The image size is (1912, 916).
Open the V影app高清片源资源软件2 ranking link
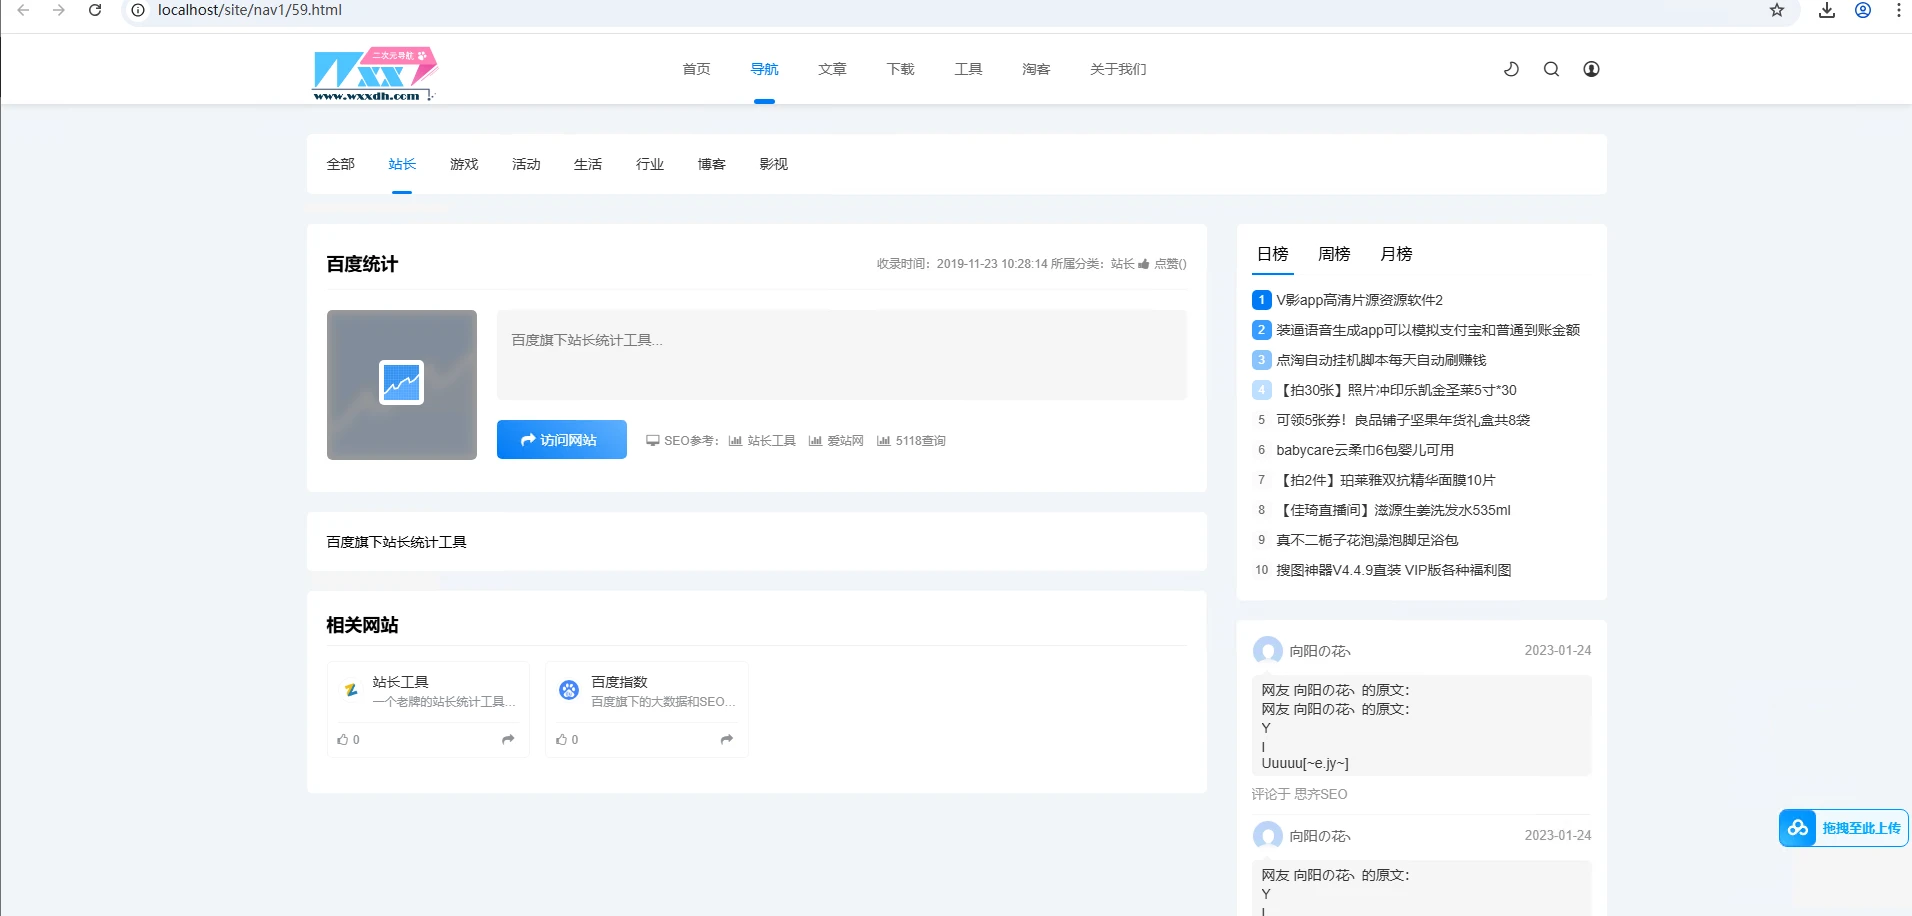pyautogui.click(x=1358, y=299)
